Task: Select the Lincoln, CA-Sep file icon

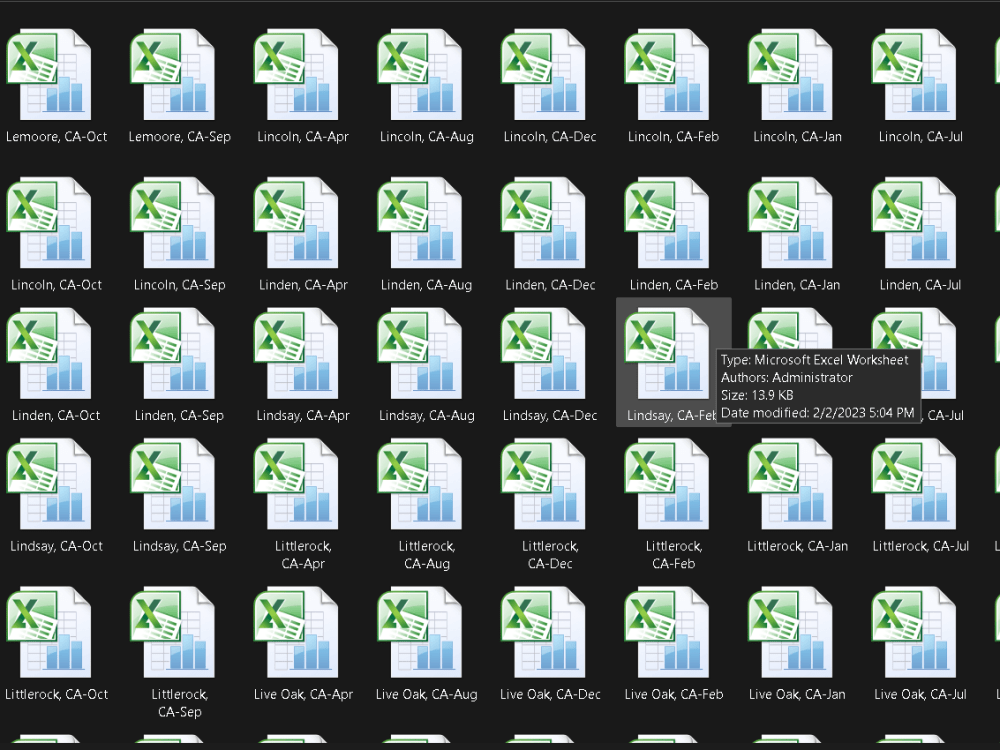Action: tap(173, 223)
